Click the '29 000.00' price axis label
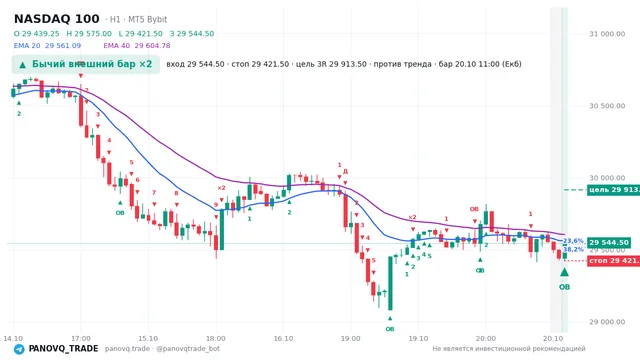This screenshot has height=360, width=640. tap(607, 322)
